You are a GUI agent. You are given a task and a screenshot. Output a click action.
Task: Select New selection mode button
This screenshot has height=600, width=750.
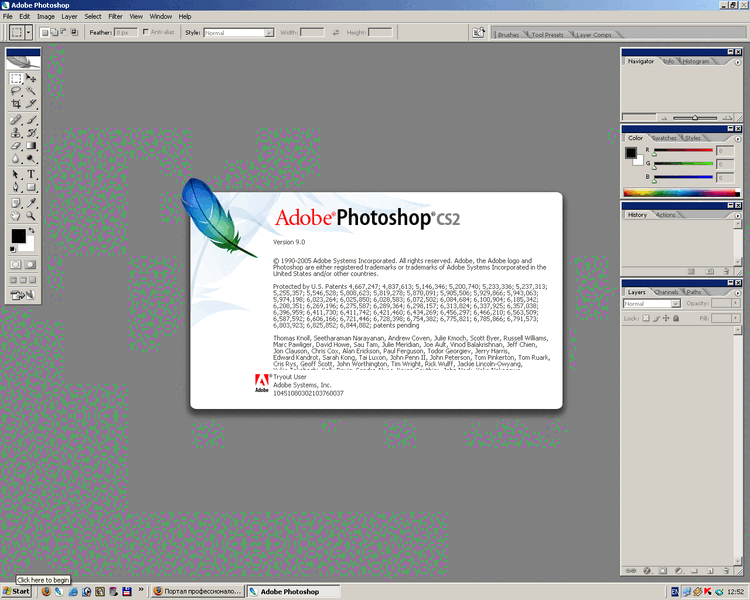coord(44,33)
